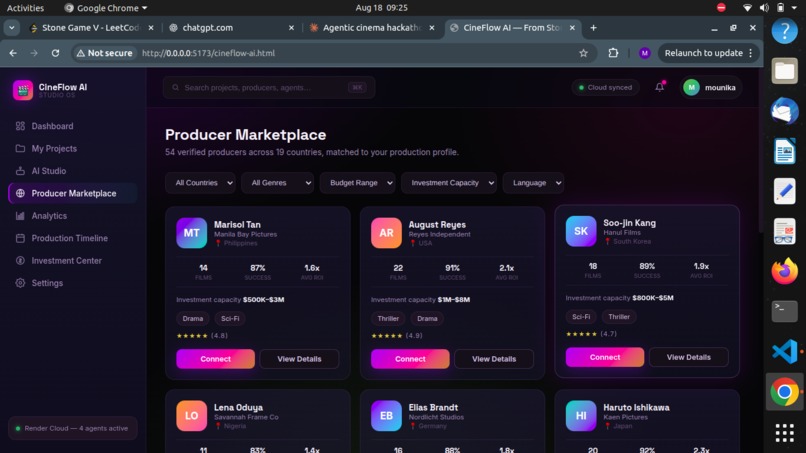Click the Analytics bar chart icon
This screenshot has width=806, height=453.
tap(20, 216)
